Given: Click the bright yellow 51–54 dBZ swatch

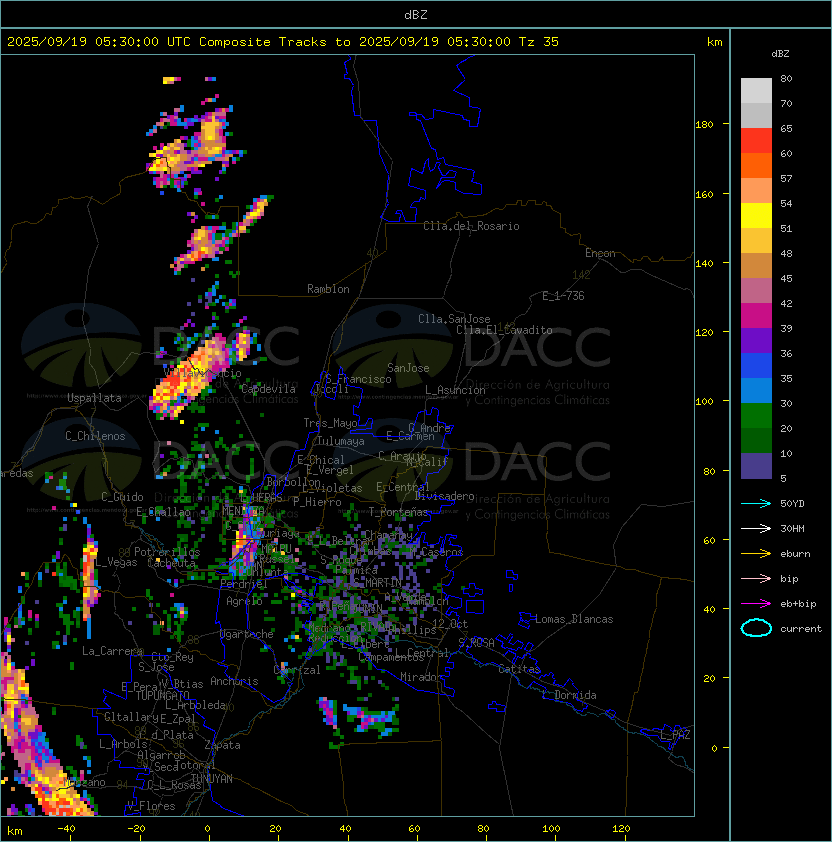Looking at the screenshot, I should pos(756,215).
